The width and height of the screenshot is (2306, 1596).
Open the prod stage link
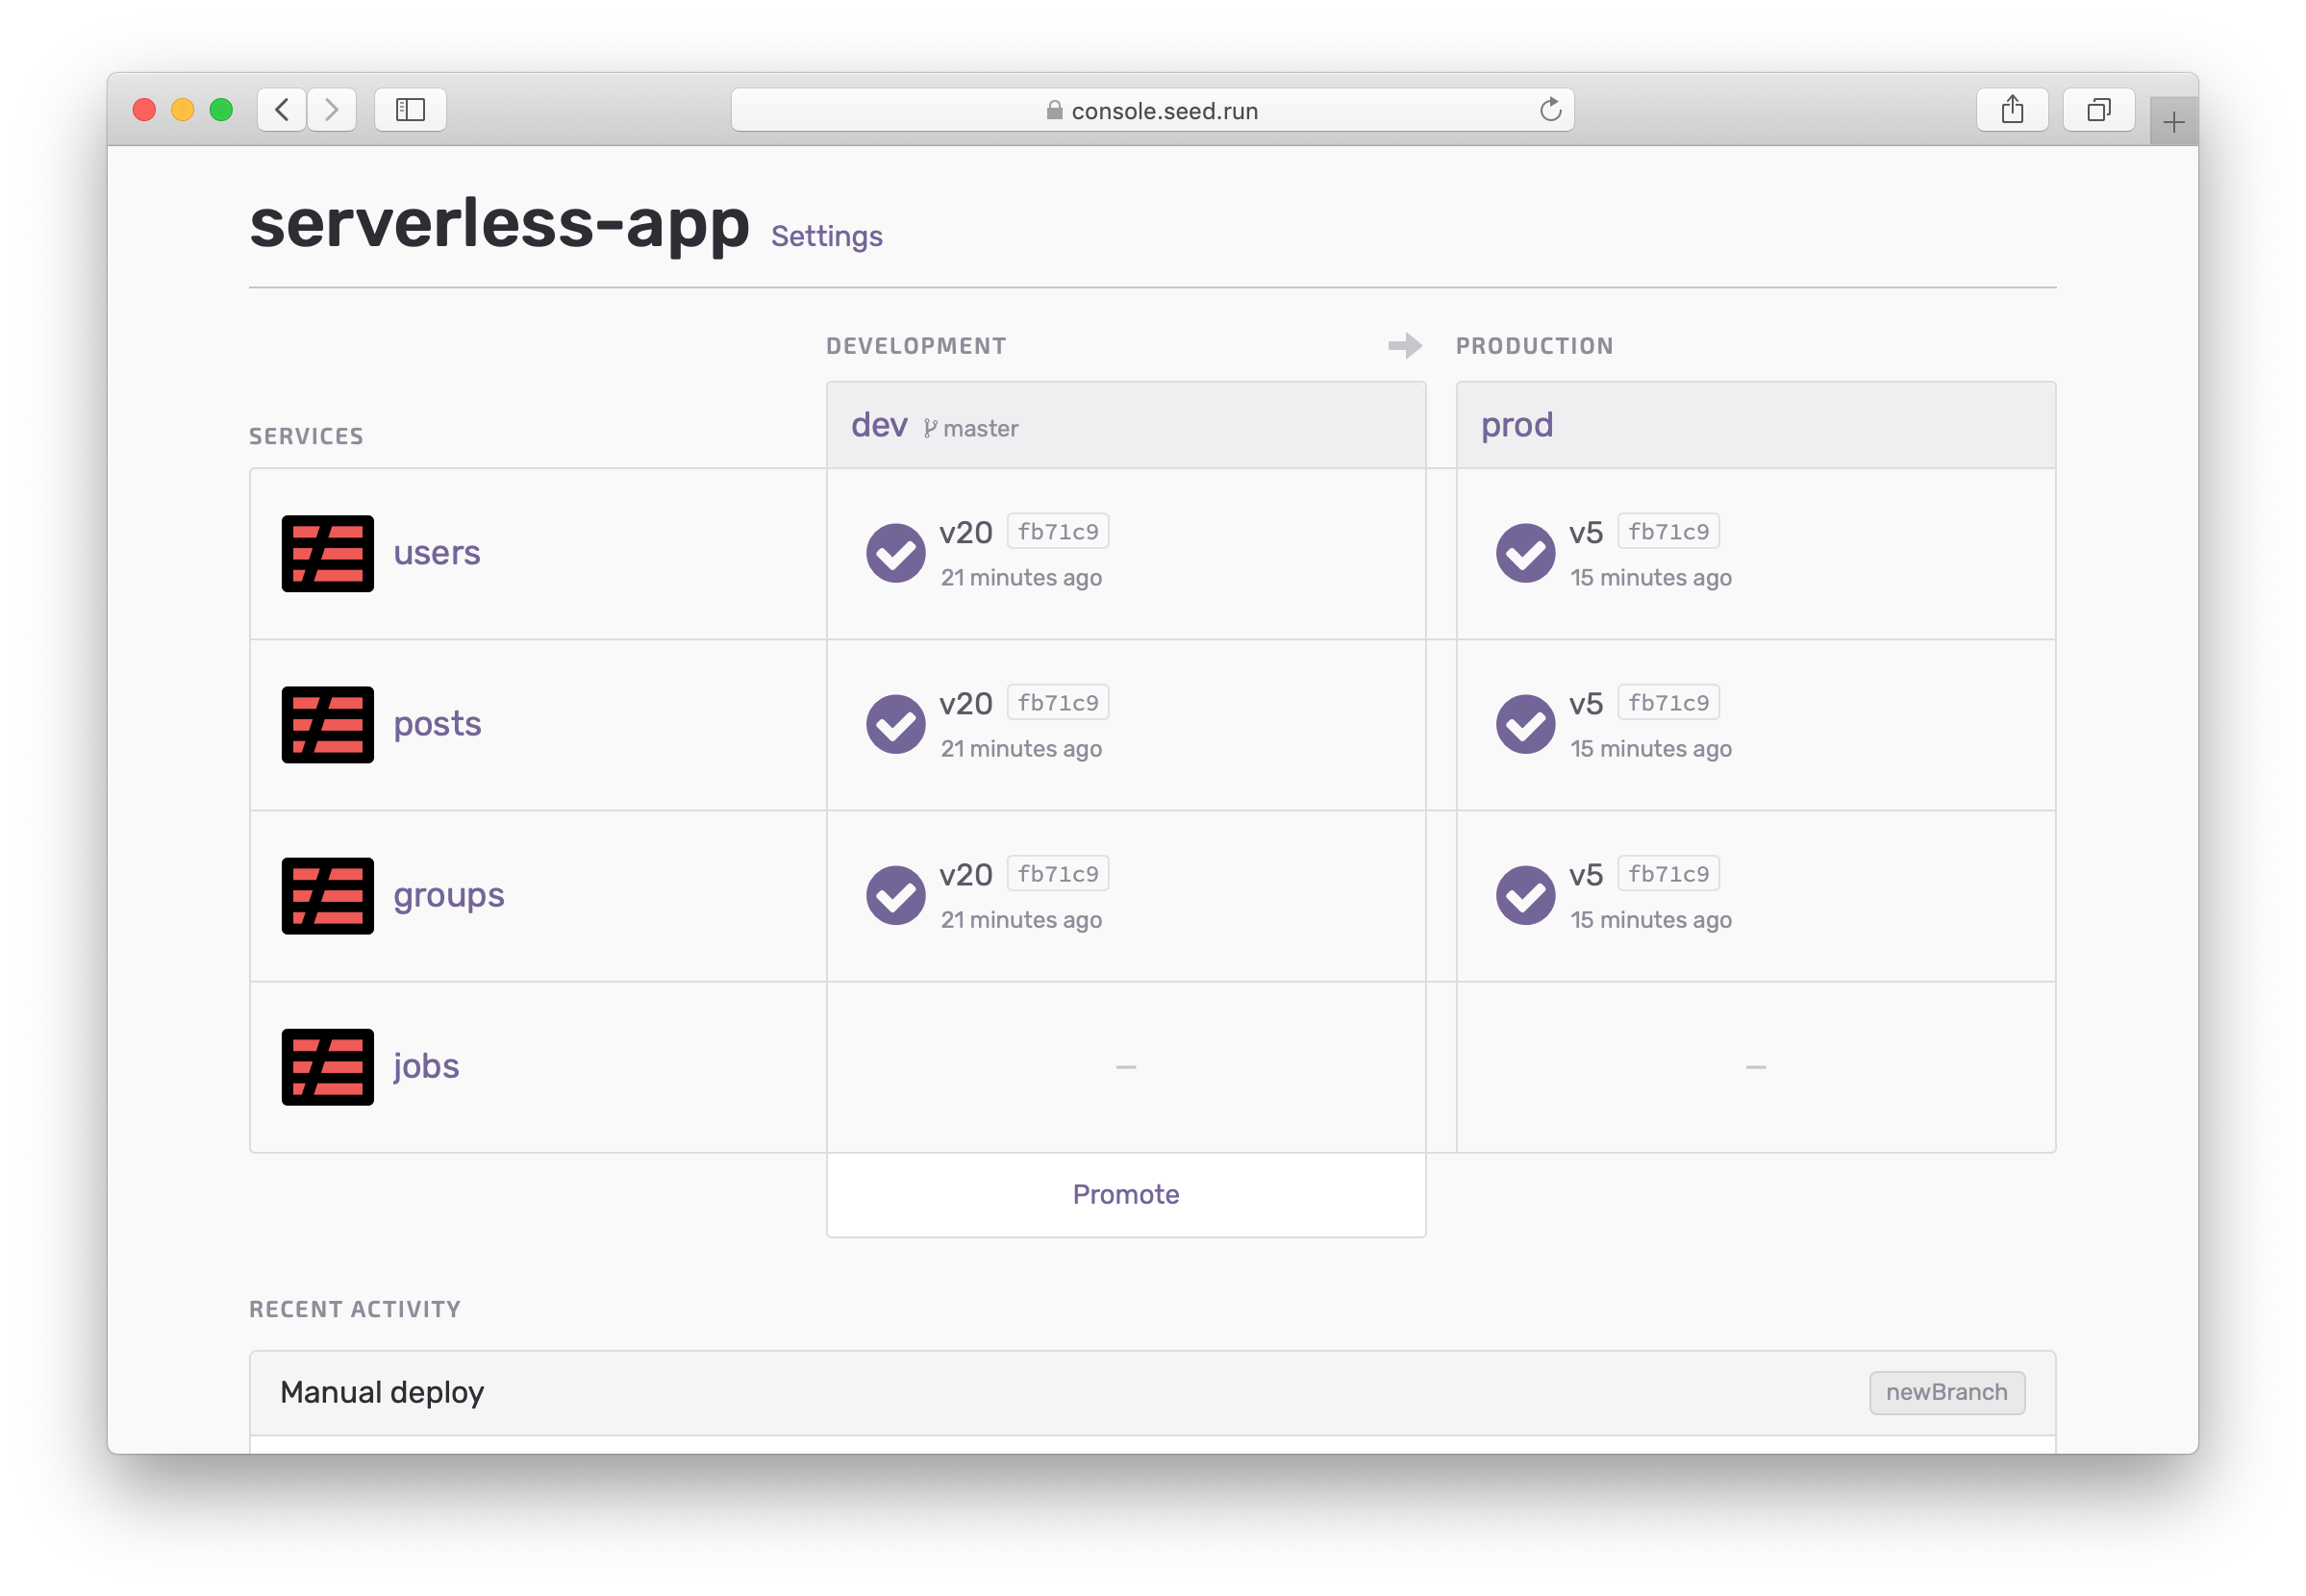1516,425
